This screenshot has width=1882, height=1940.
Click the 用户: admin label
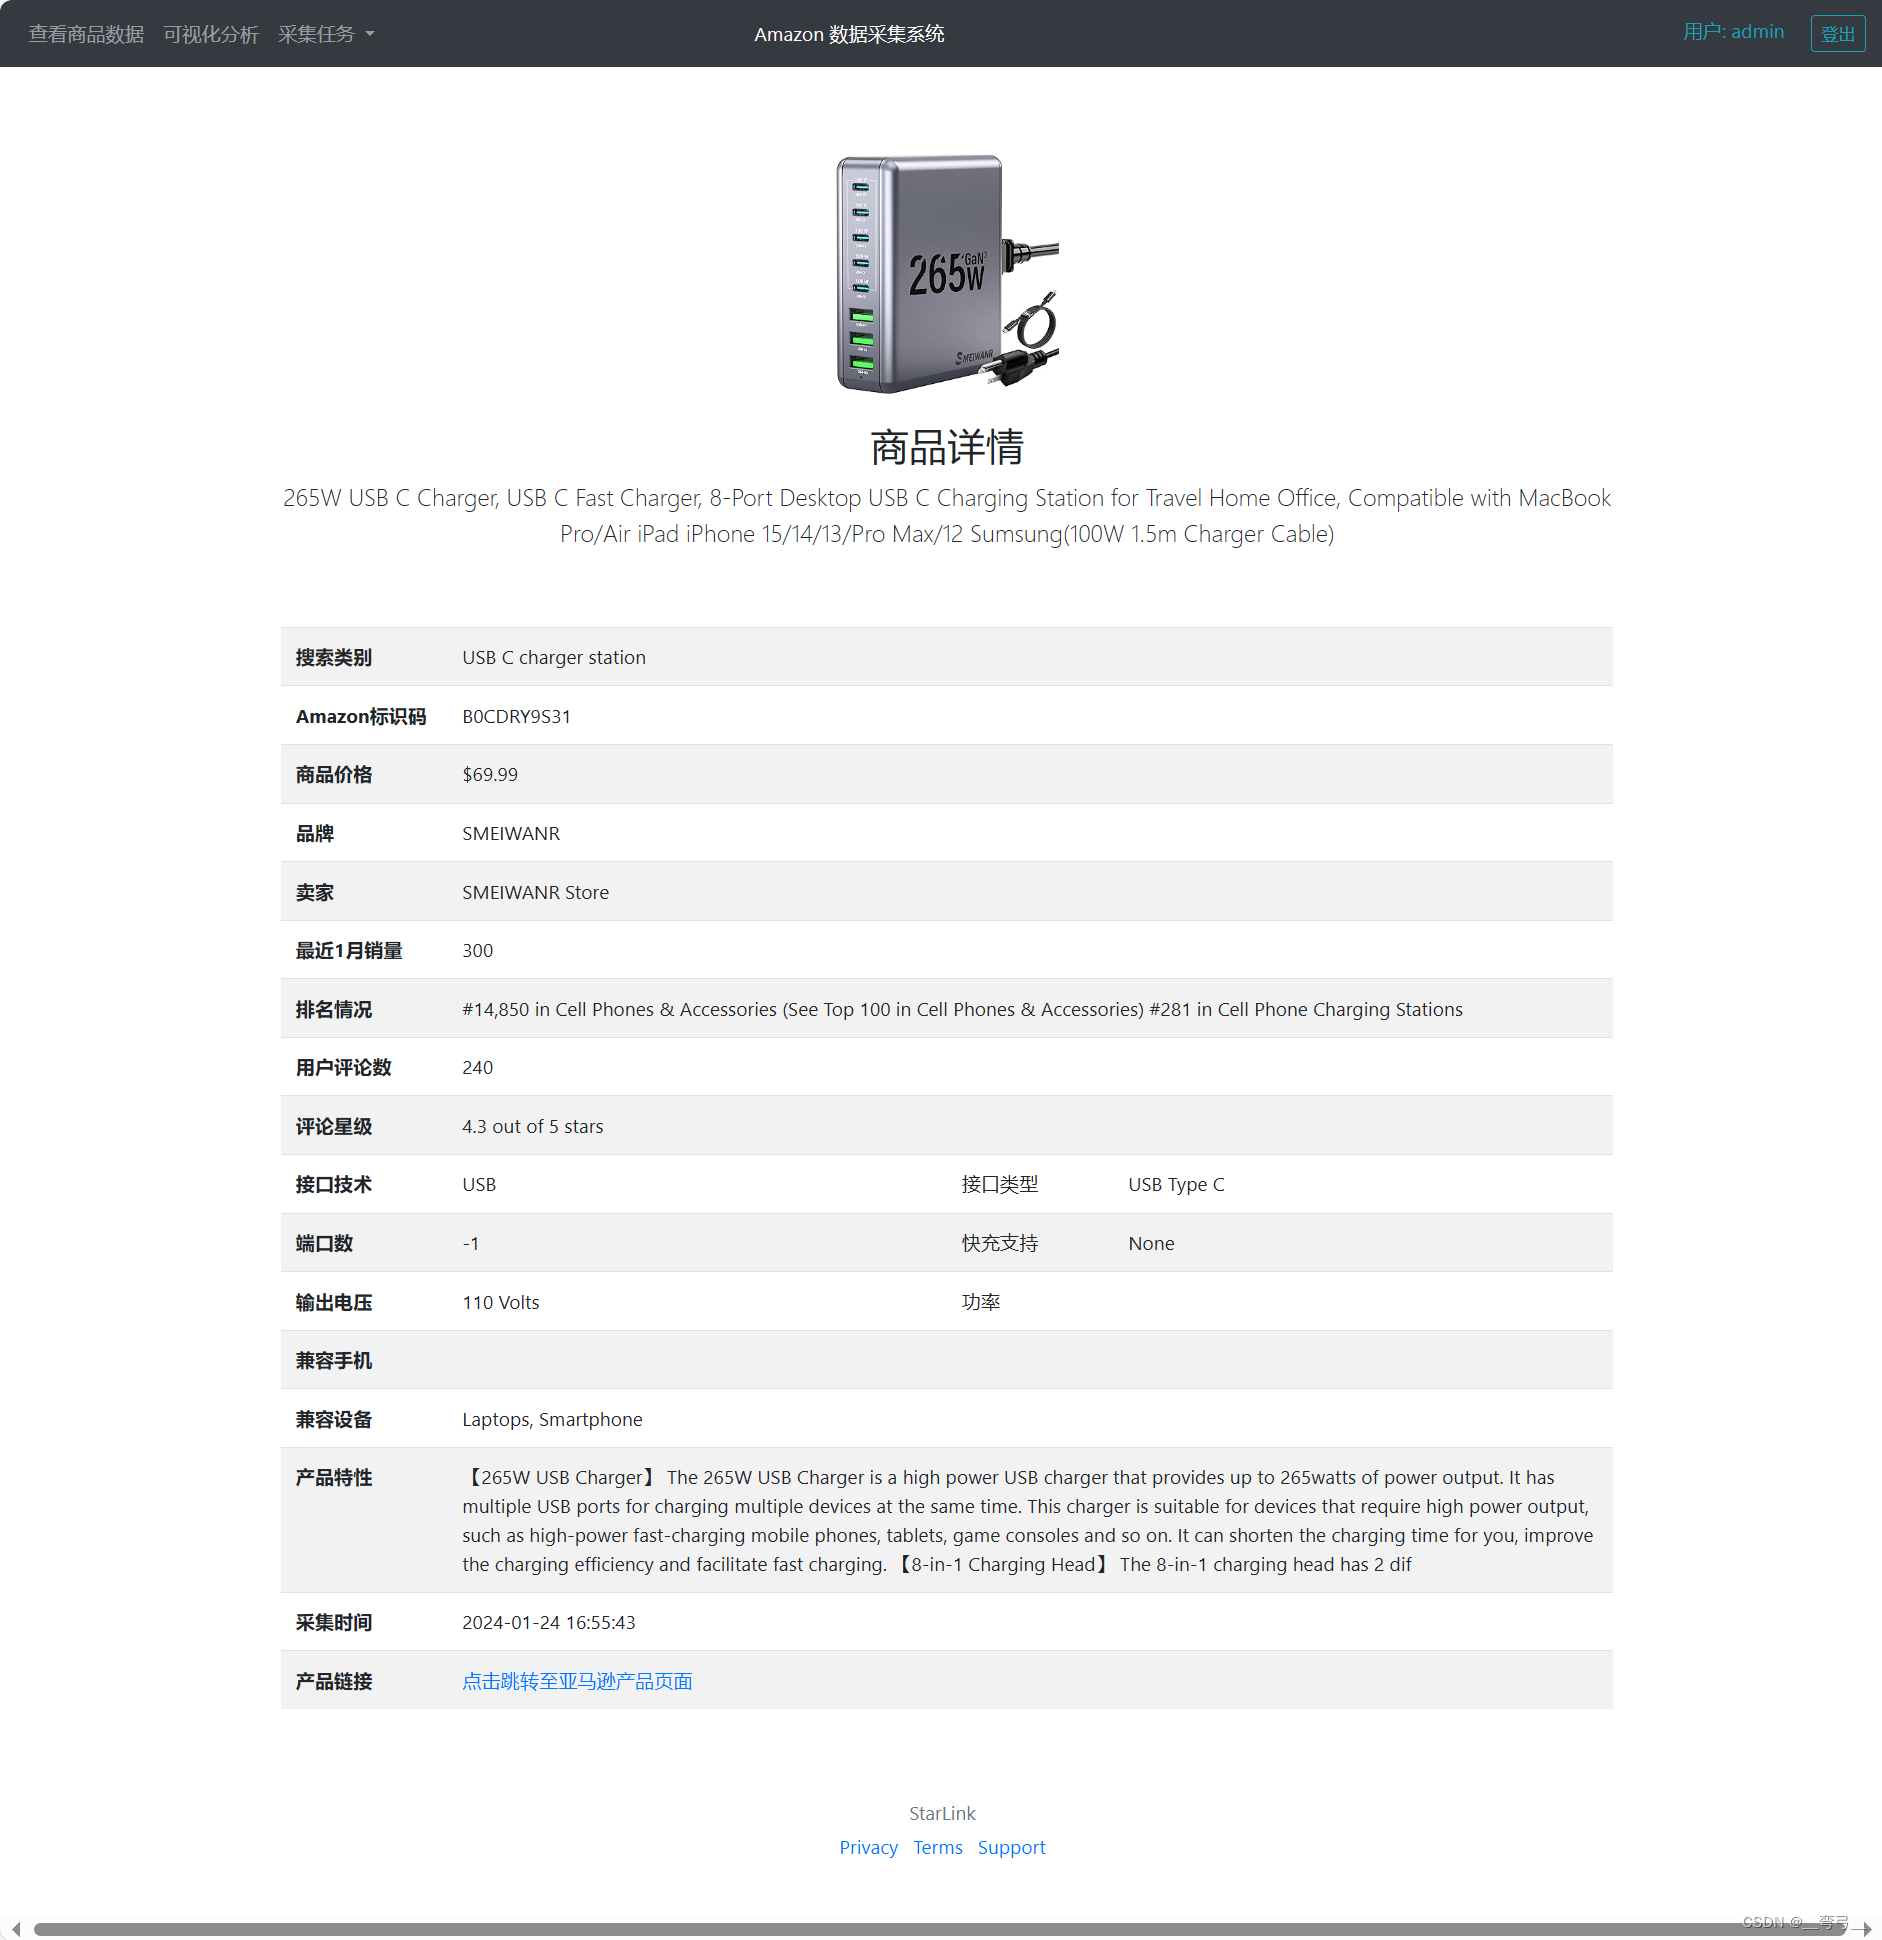tap(1733, 32)
